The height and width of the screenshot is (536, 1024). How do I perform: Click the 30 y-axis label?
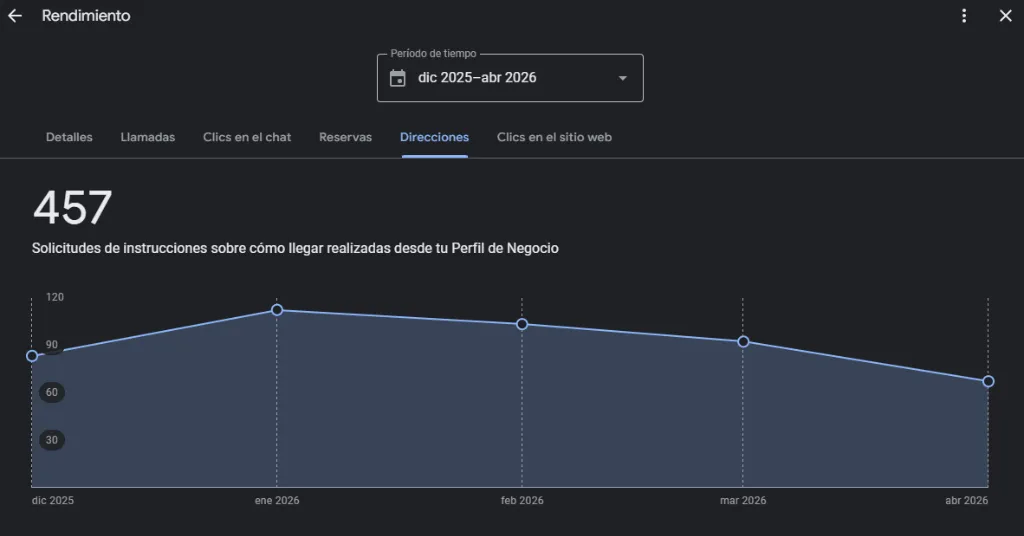coord(52,440)
